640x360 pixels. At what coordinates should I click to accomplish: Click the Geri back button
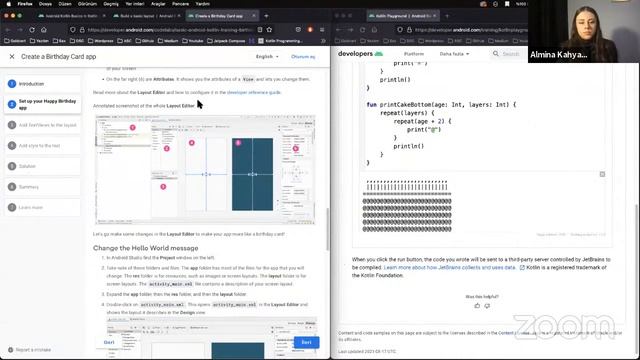(109, 342)
